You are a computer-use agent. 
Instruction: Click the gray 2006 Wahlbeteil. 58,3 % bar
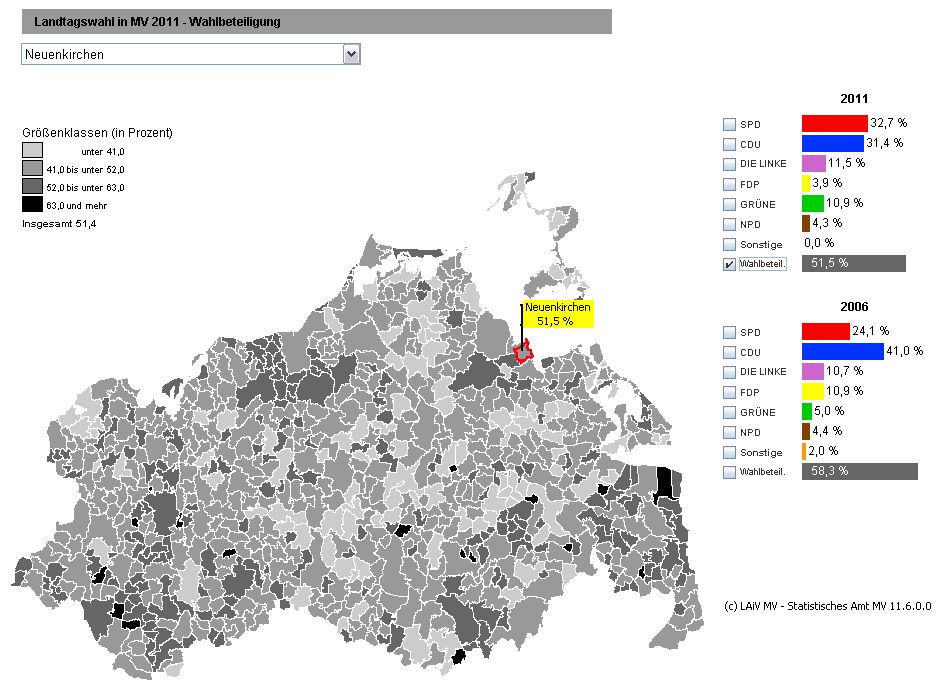[859, 471]
